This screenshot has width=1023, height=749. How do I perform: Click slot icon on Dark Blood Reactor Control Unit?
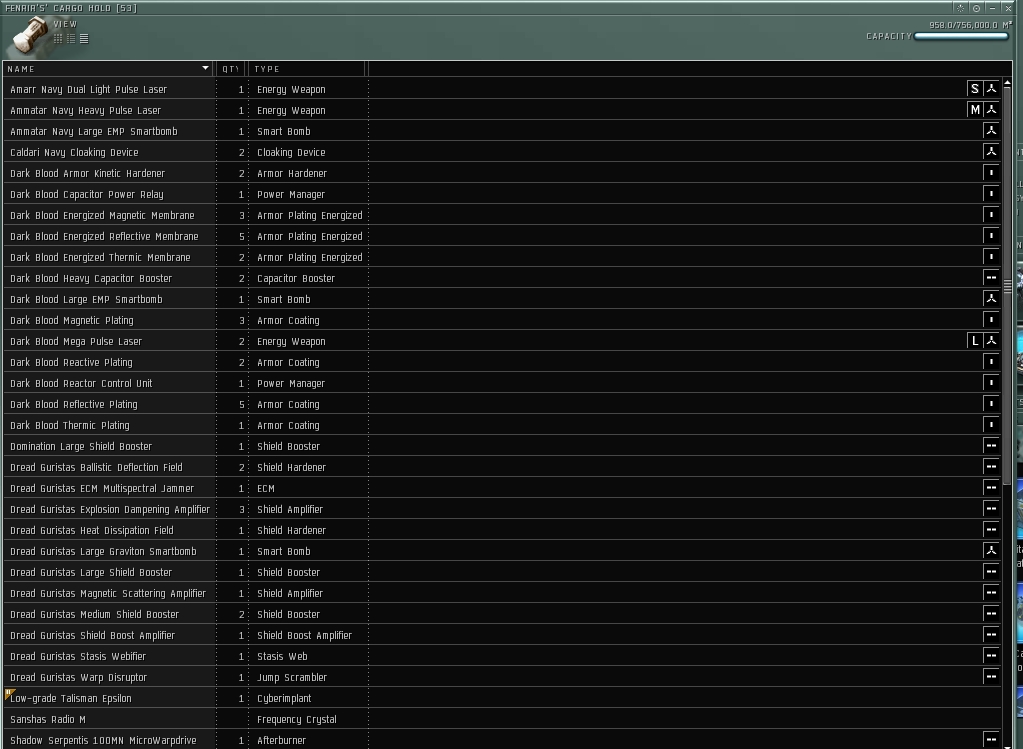point(991,382)
